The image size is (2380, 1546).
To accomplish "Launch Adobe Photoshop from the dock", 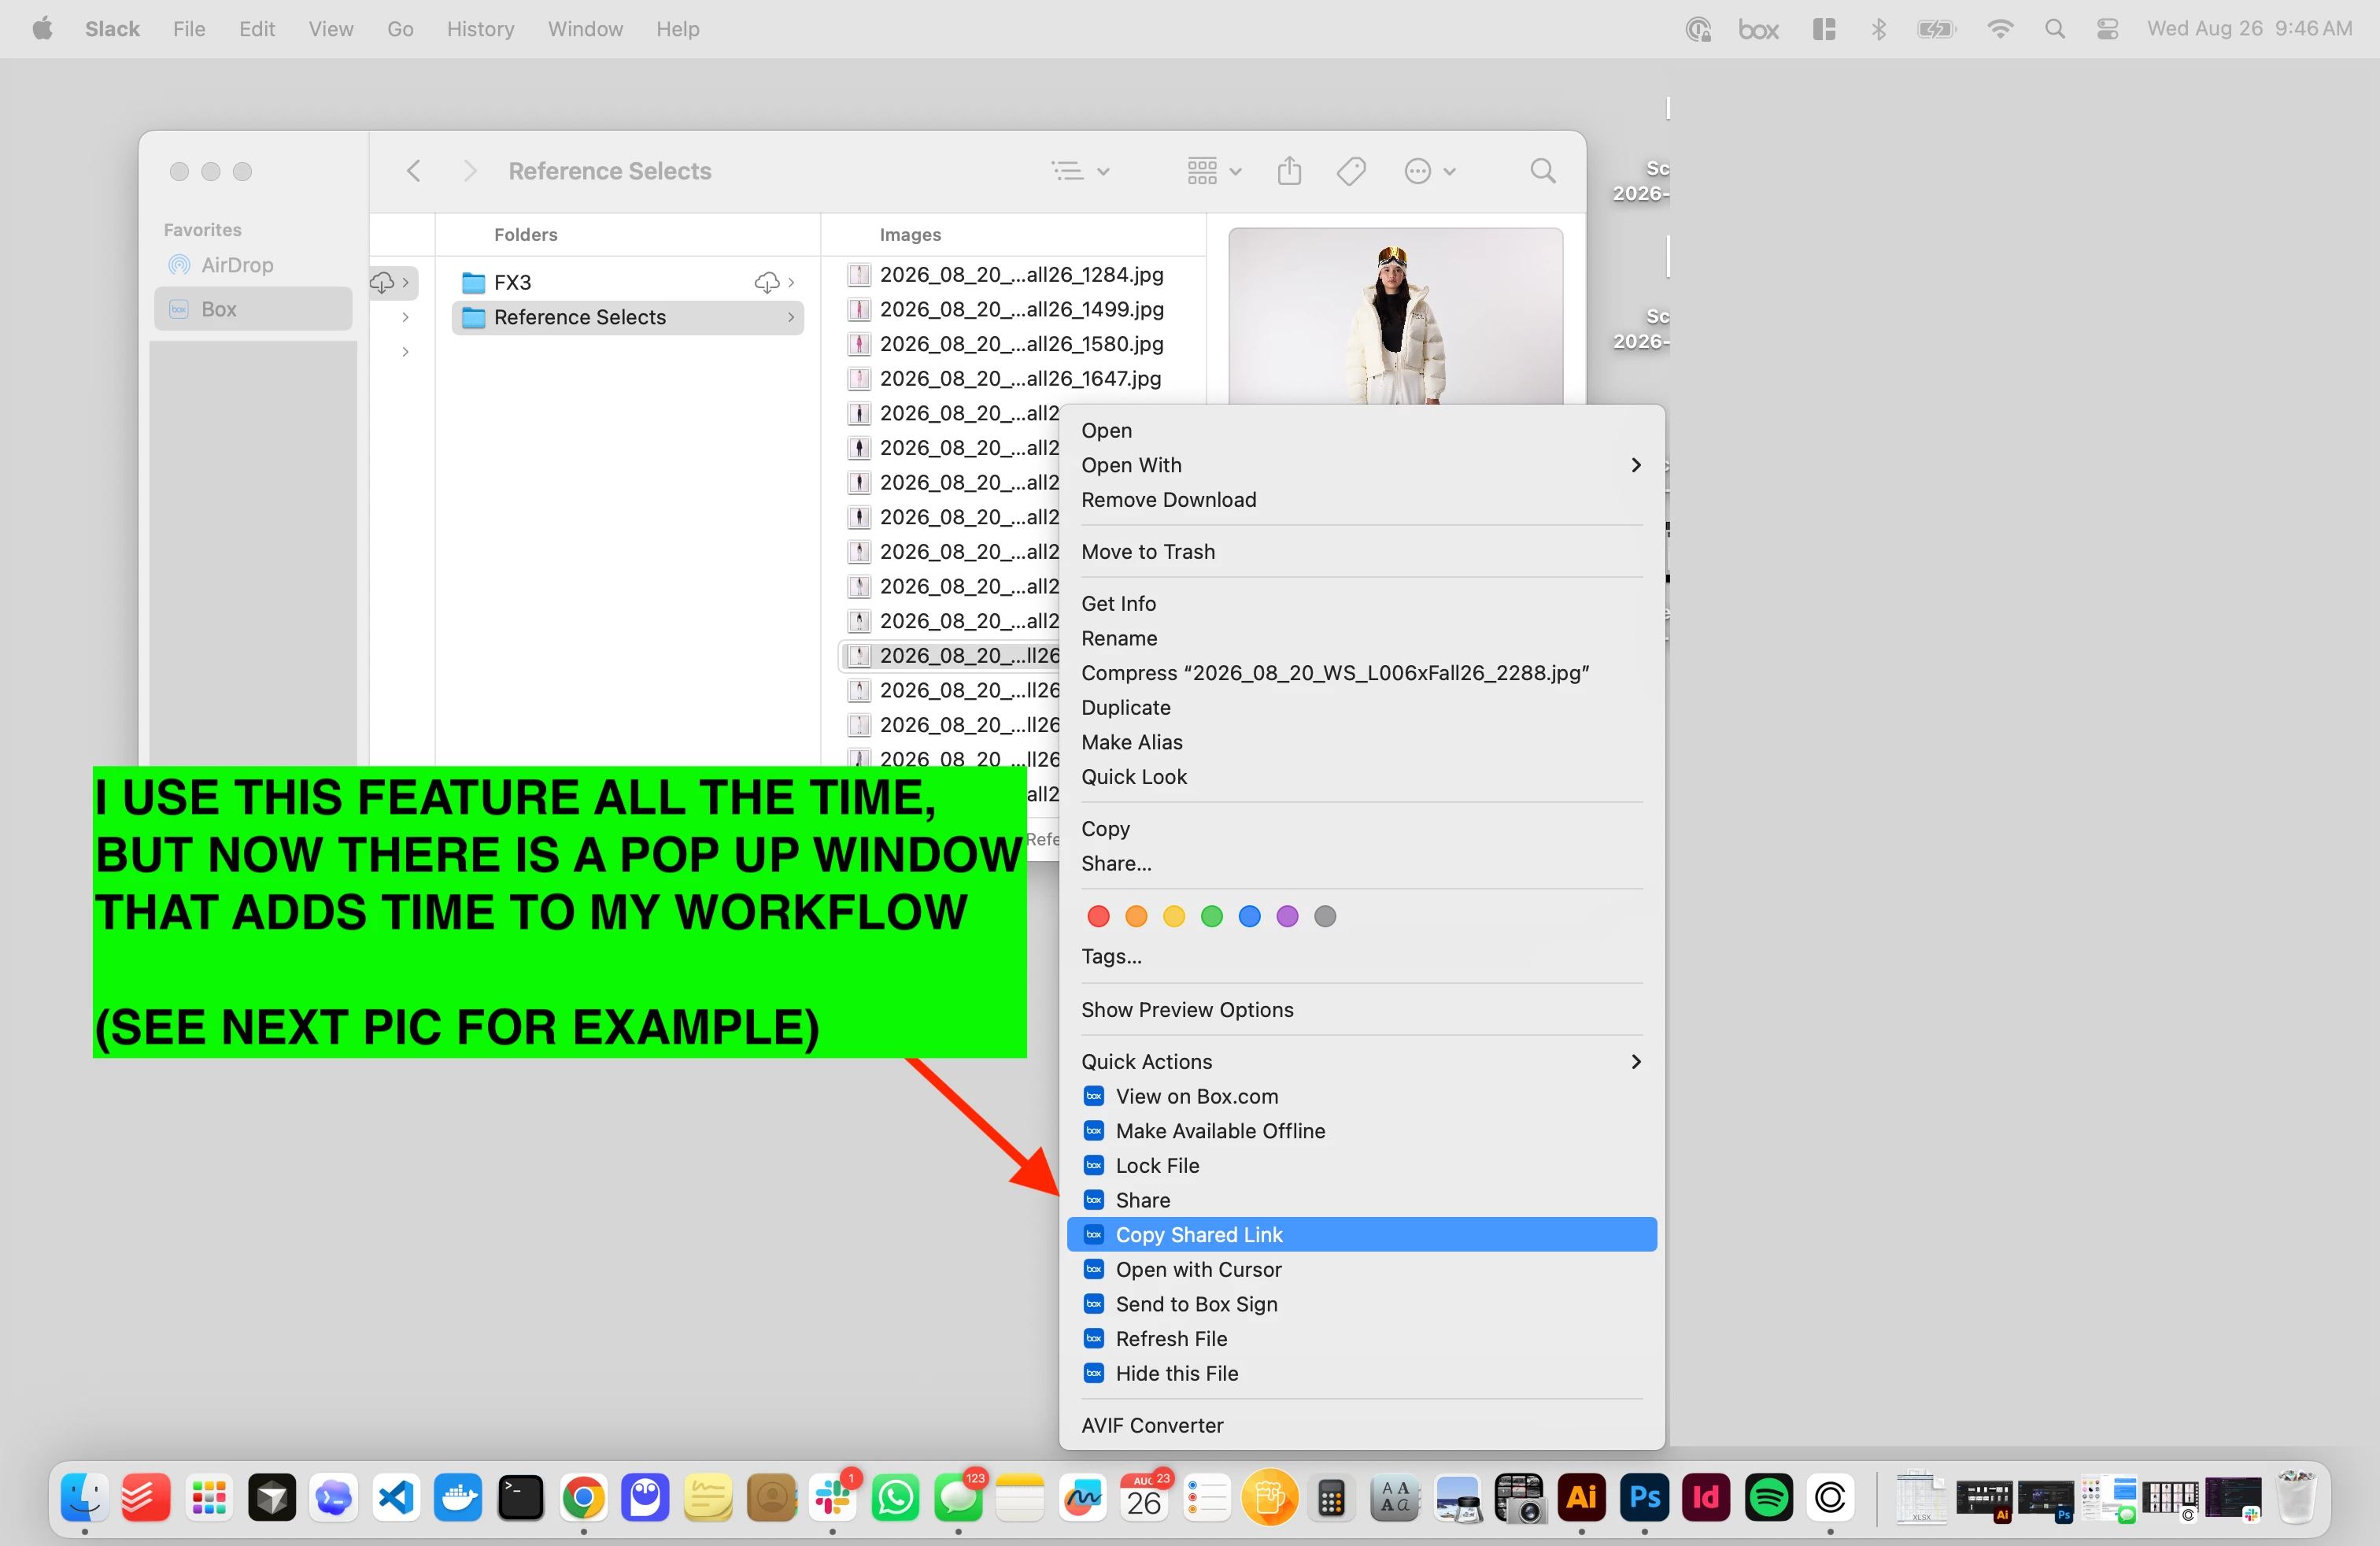I will tap(1644, 1497).
